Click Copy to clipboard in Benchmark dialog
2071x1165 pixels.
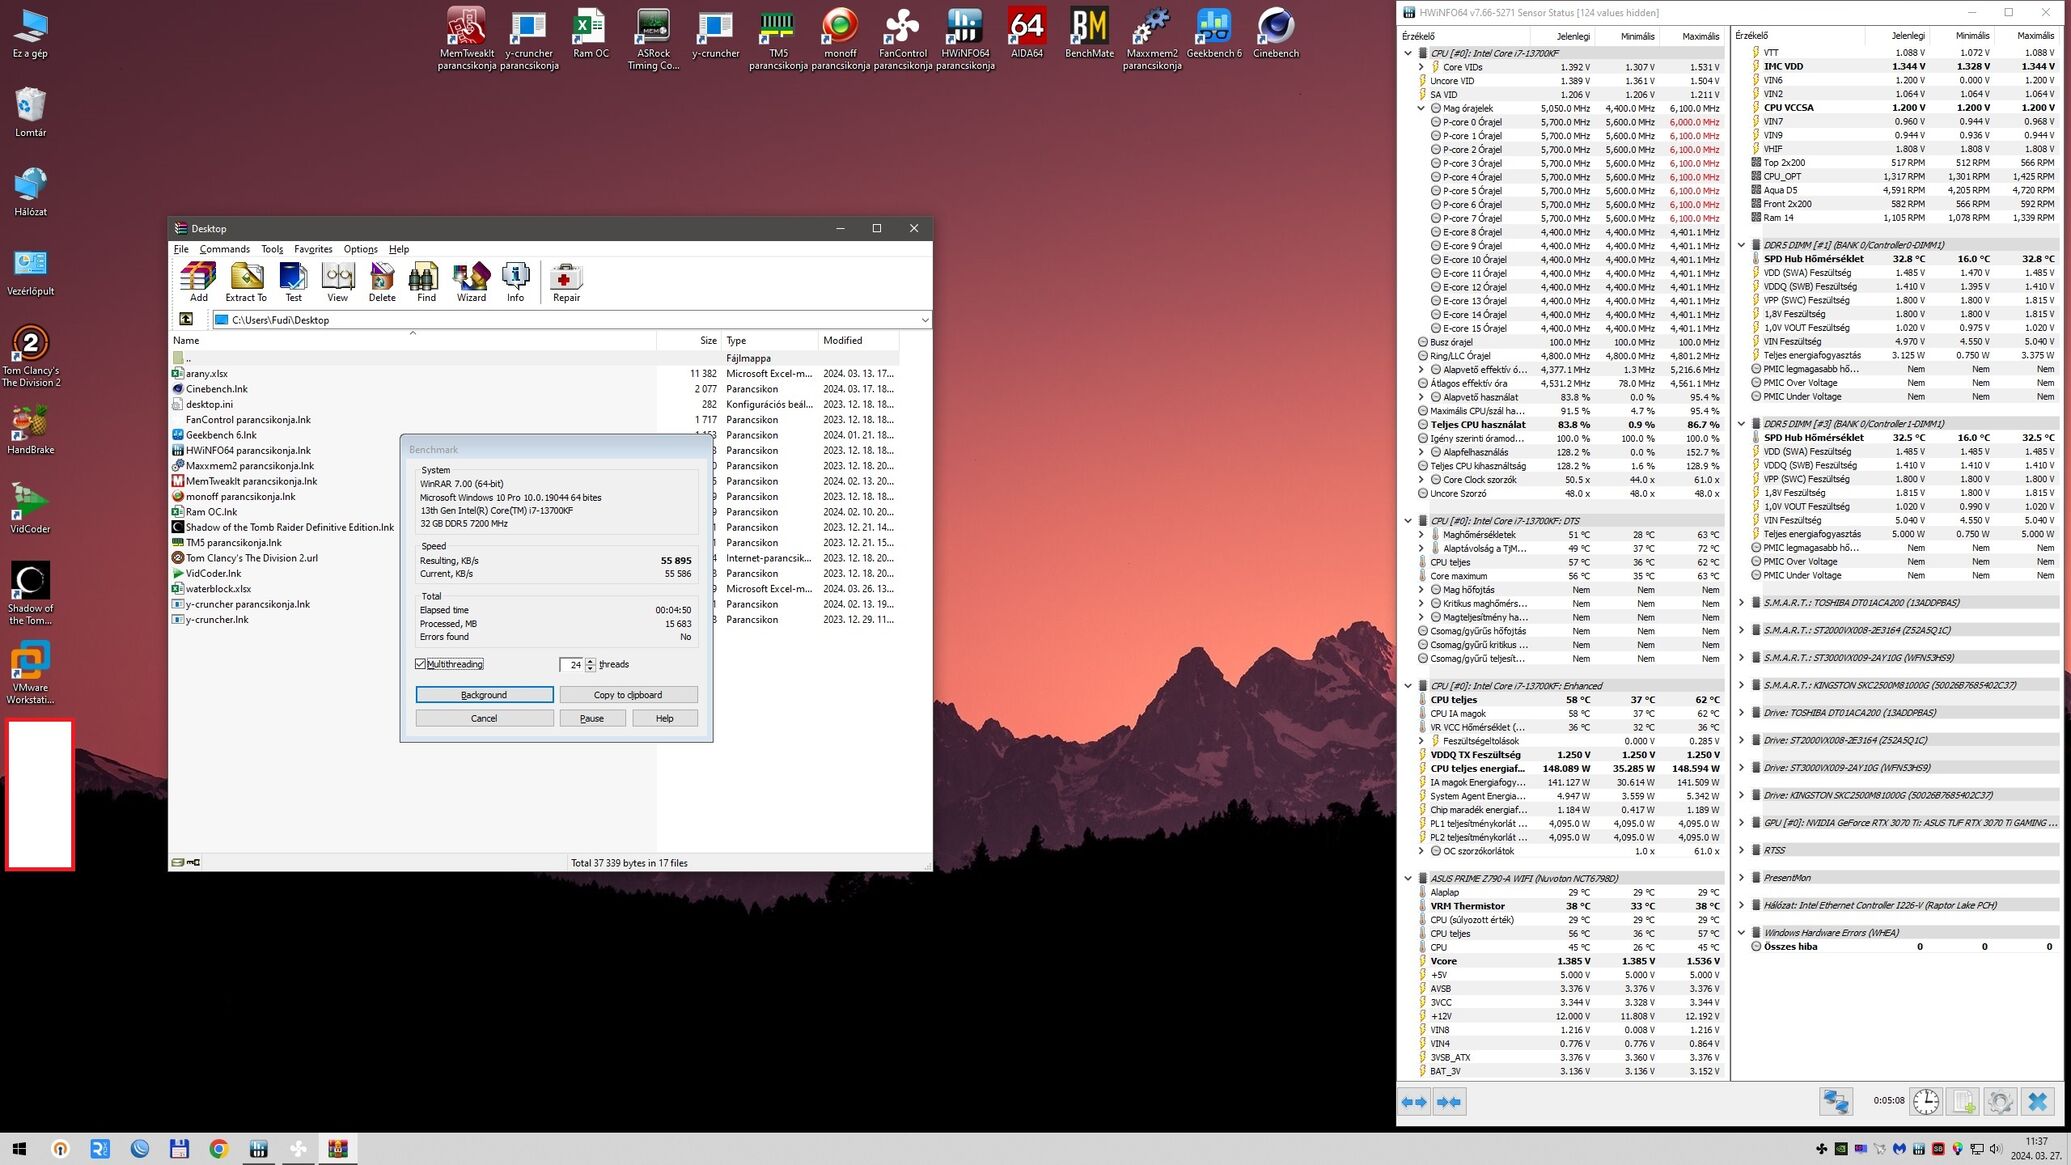(x=628, y=695)
